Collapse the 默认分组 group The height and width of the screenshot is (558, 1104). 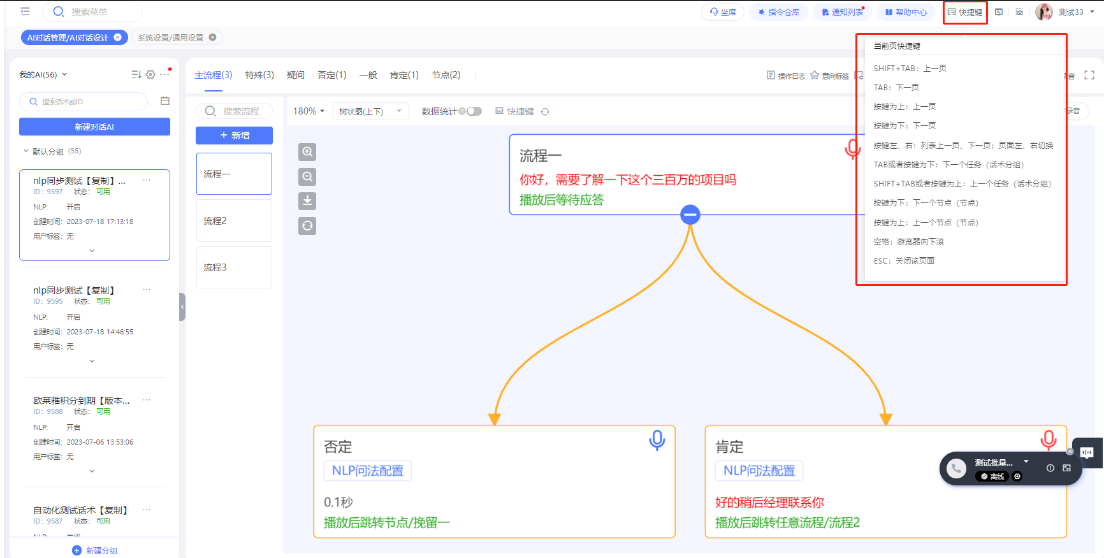click(26, 151)
